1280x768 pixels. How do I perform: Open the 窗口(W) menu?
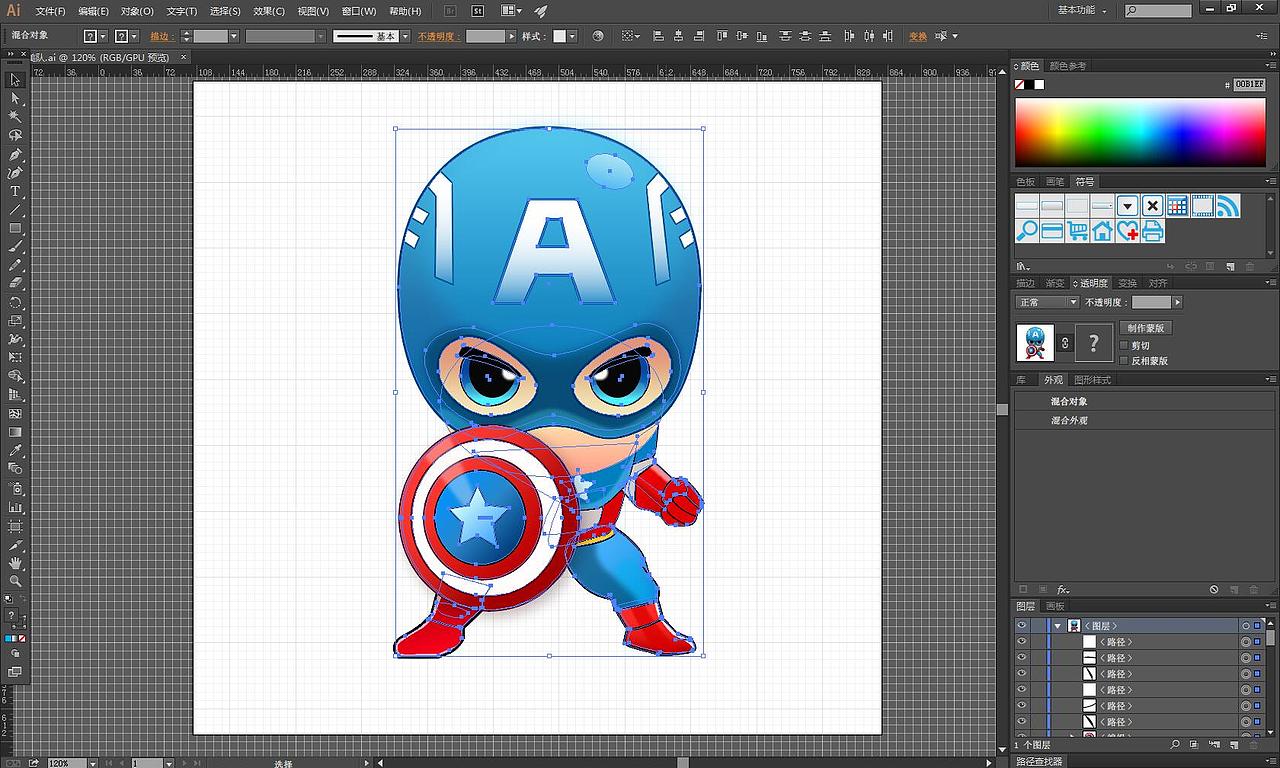pos(359,11)
